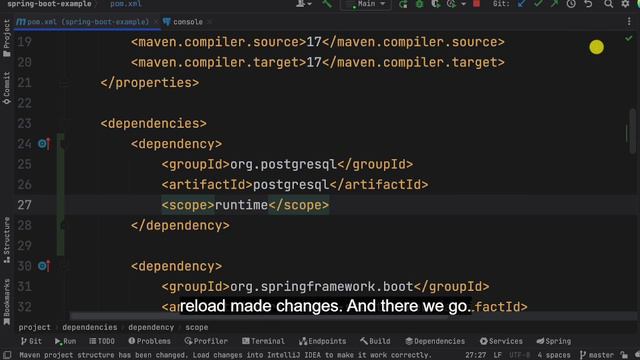This screenshot has width=640, height=360.
Task: Open the Structure tool window
Action: click(x=7, y=240)
